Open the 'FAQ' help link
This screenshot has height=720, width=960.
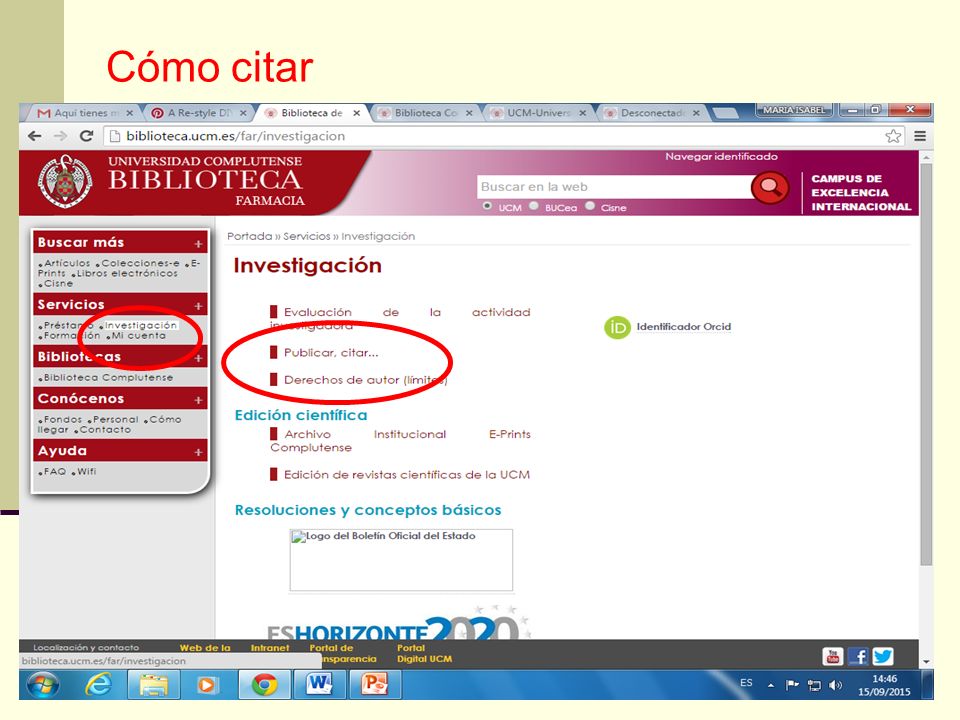(54, 471)
